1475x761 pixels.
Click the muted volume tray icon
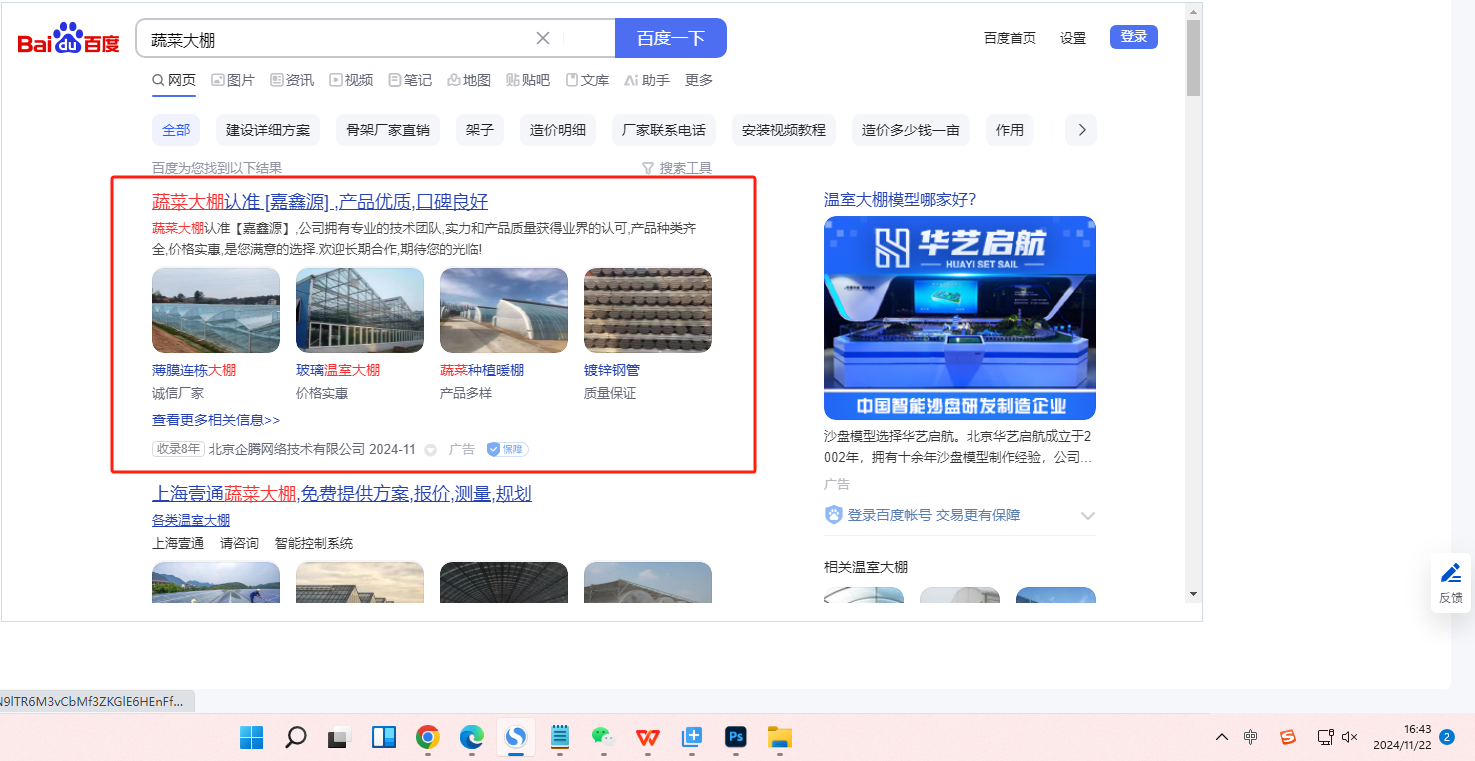[x=1350, y=737]
